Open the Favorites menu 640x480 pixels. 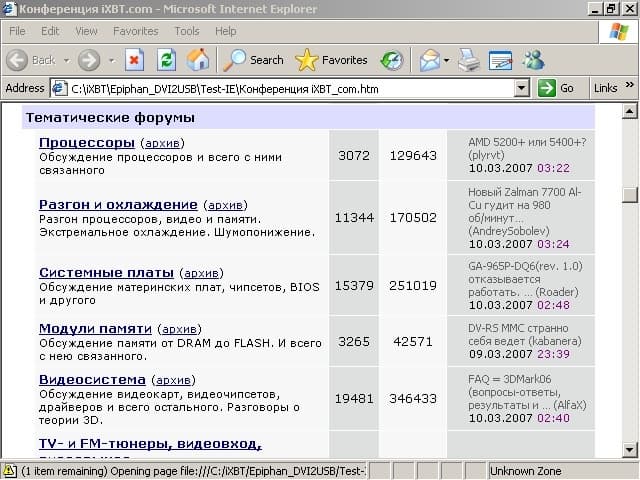coord(136,31)
